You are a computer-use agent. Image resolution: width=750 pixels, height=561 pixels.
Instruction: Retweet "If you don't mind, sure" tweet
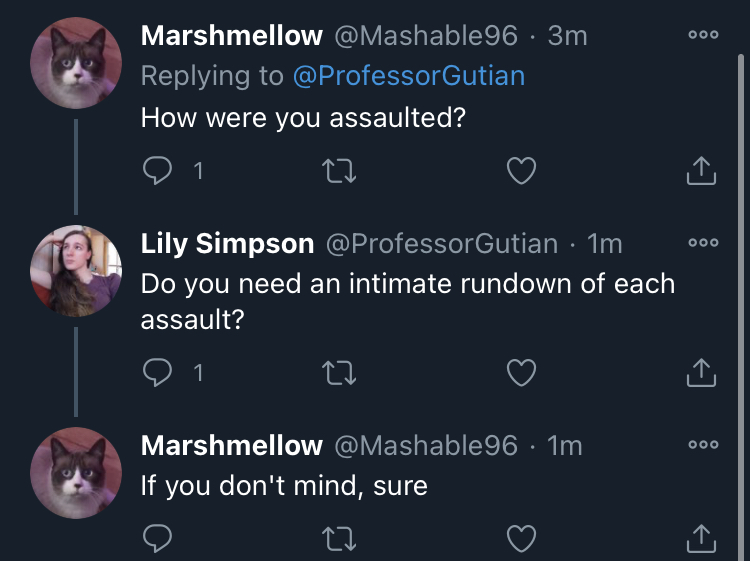[x=339, y=539]
